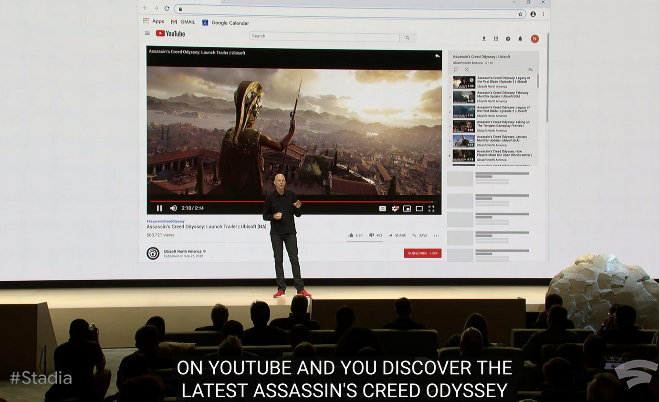
Task: Click the browser forward arrow
Action: point(156,8)
